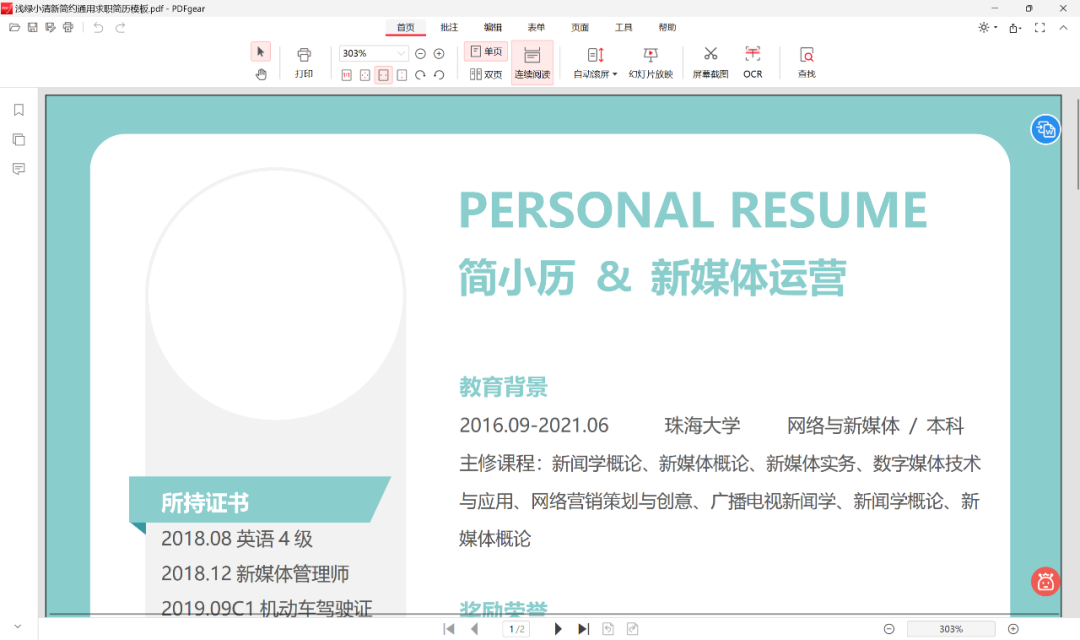Select the 首页 home tab
The height and width of the screenshot is (640, 1080).
click(x=406, y=28)
